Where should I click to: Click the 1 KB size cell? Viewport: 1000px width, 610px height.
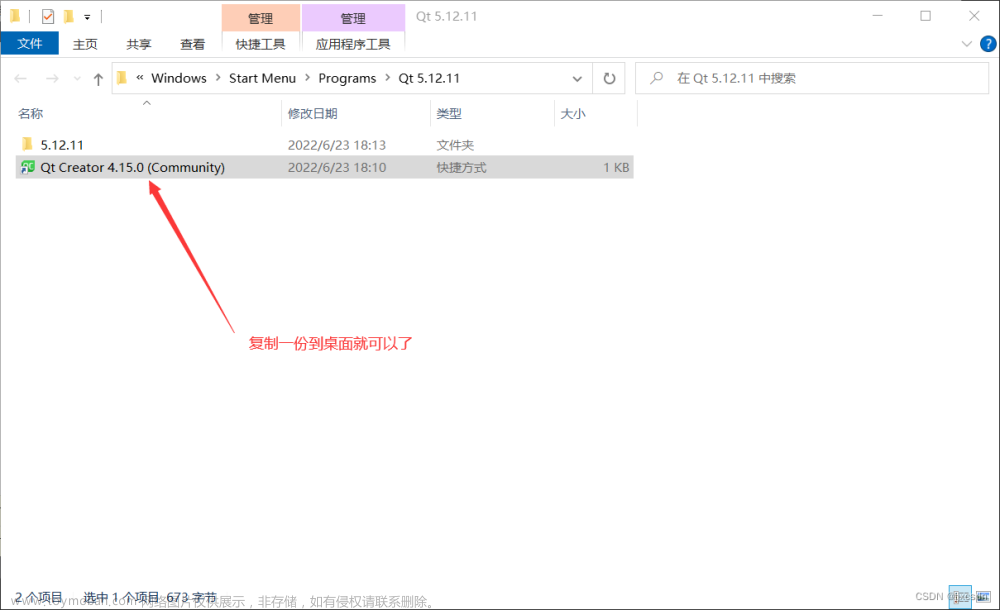point(616,167)
